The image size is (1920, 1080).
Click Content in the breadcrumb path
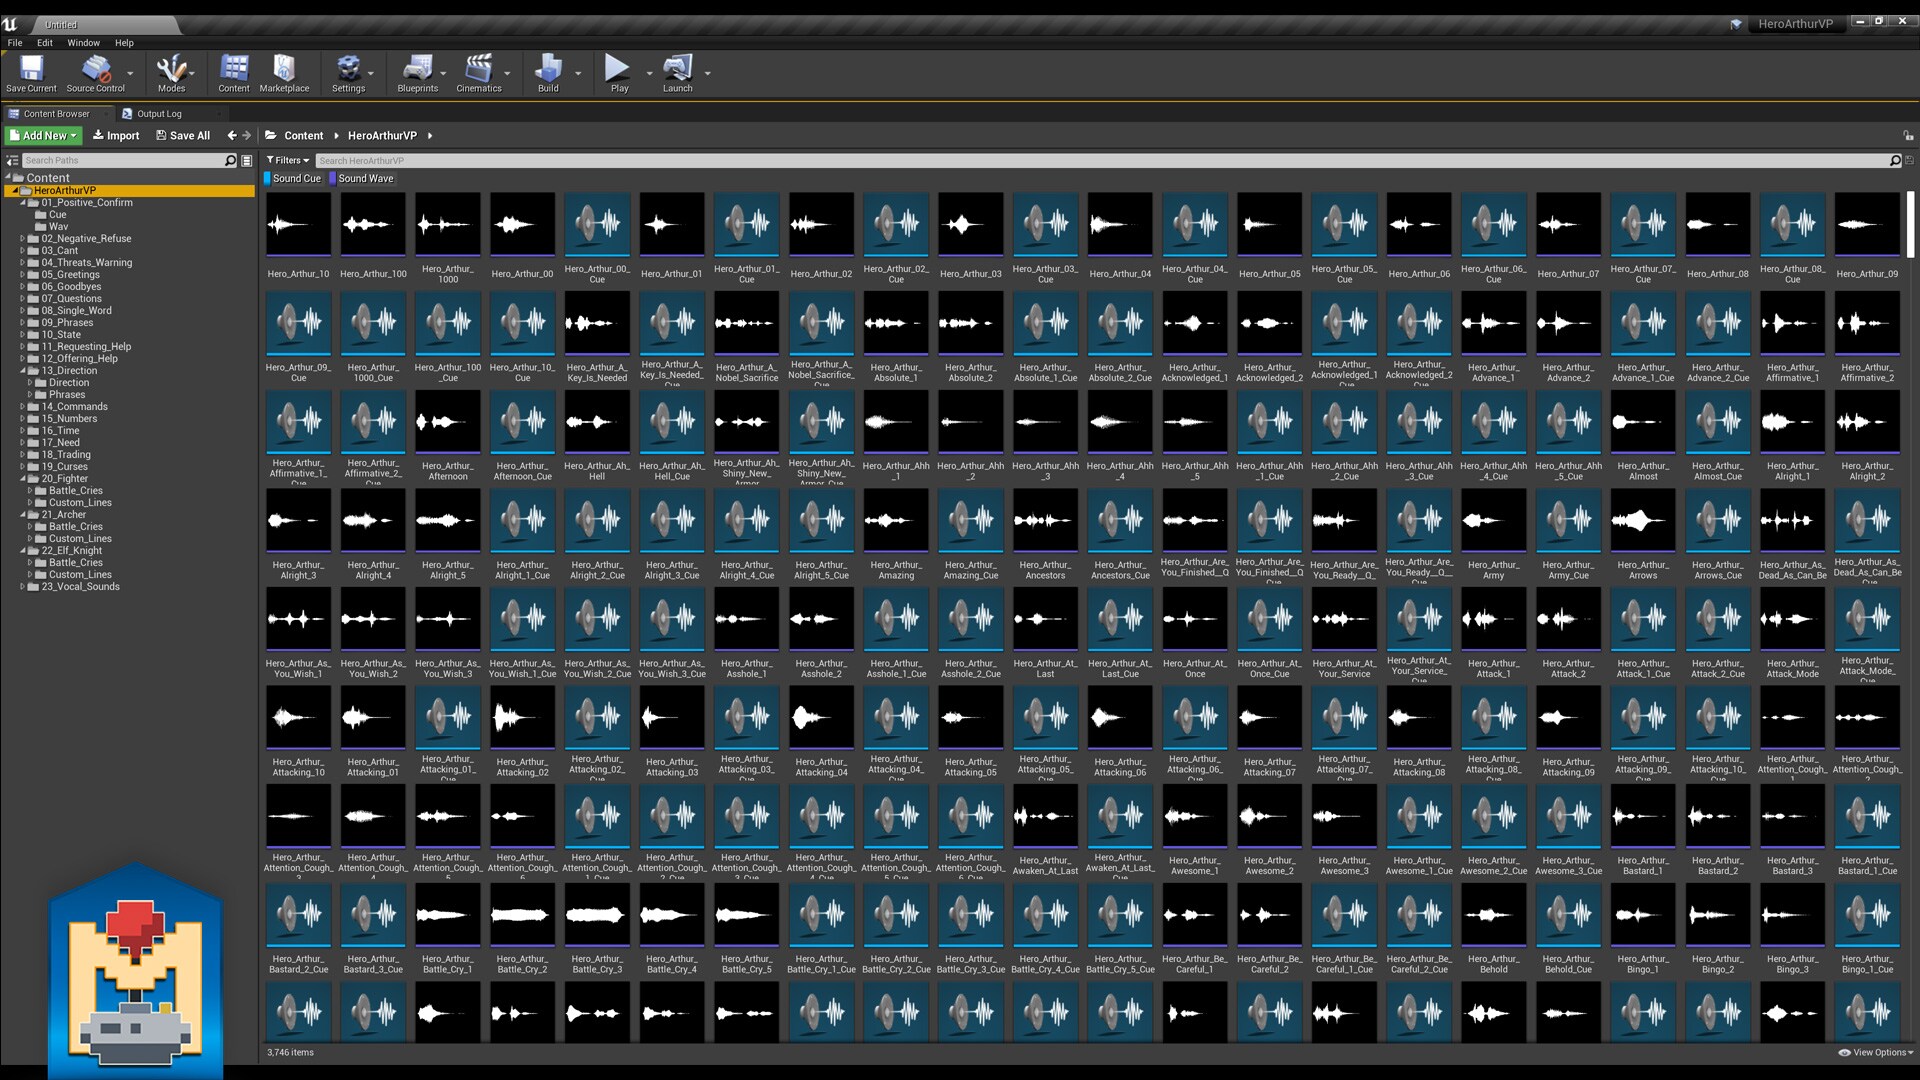(x=303, y=135)
